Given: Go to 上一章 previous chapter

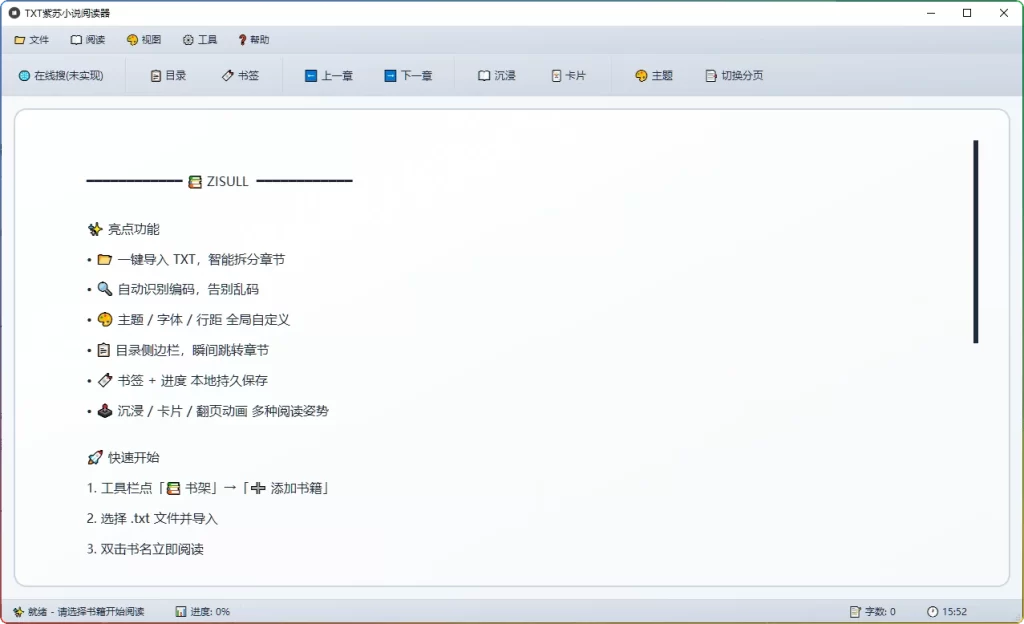Looking at the screenshot, I should click(329, 74).
